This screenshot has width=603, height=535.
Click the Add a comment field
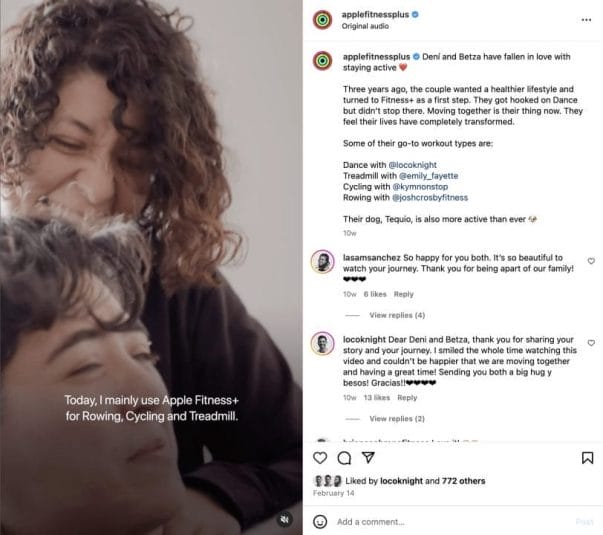point(450,521)
